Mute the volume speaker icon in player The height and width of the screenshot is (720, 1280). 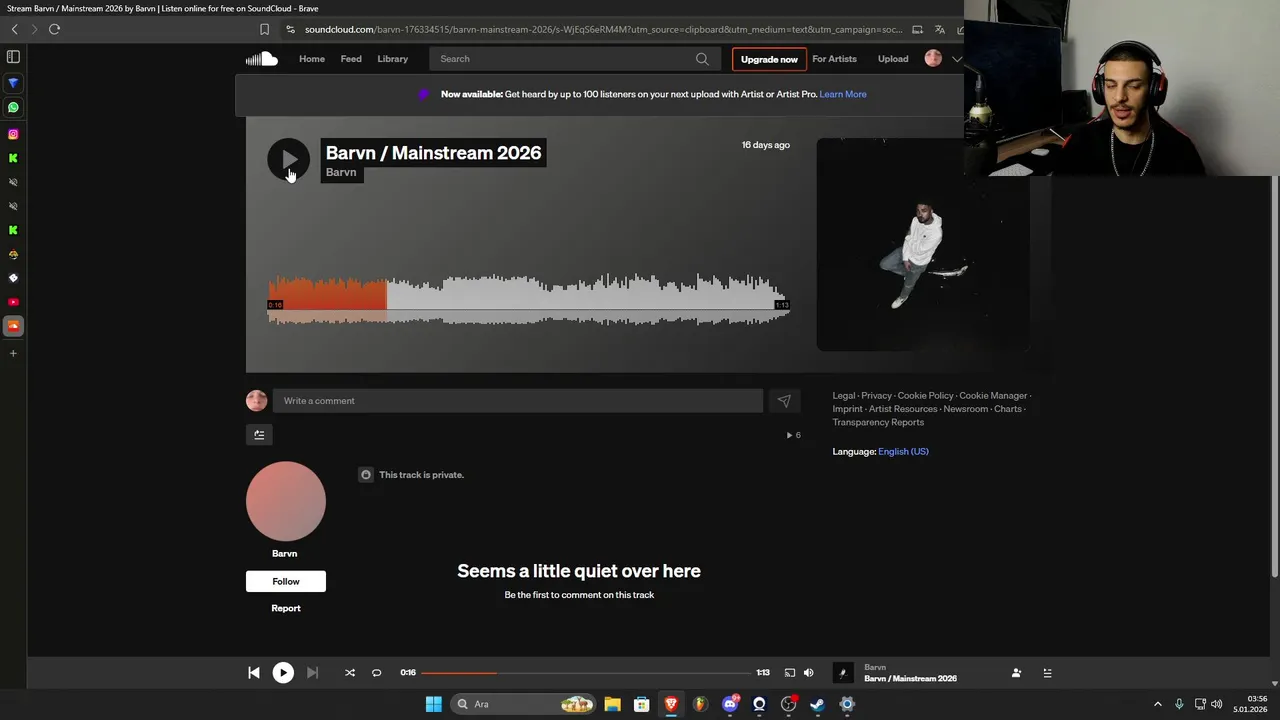[x=809, y=673]
